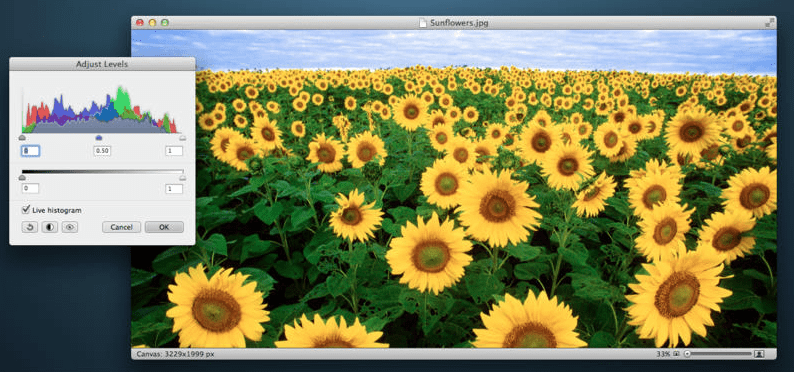Viewport: 794px width, 372px height.
Task: Uncheck the Live histogram checkbox
Action: [x=25, y=210]
